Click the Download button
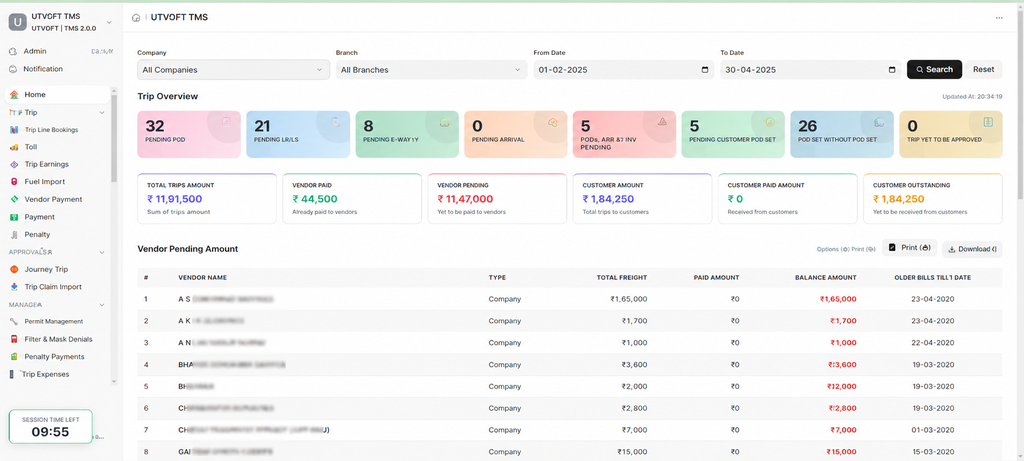The image size is (1024, 461). (x=972, y=249)
